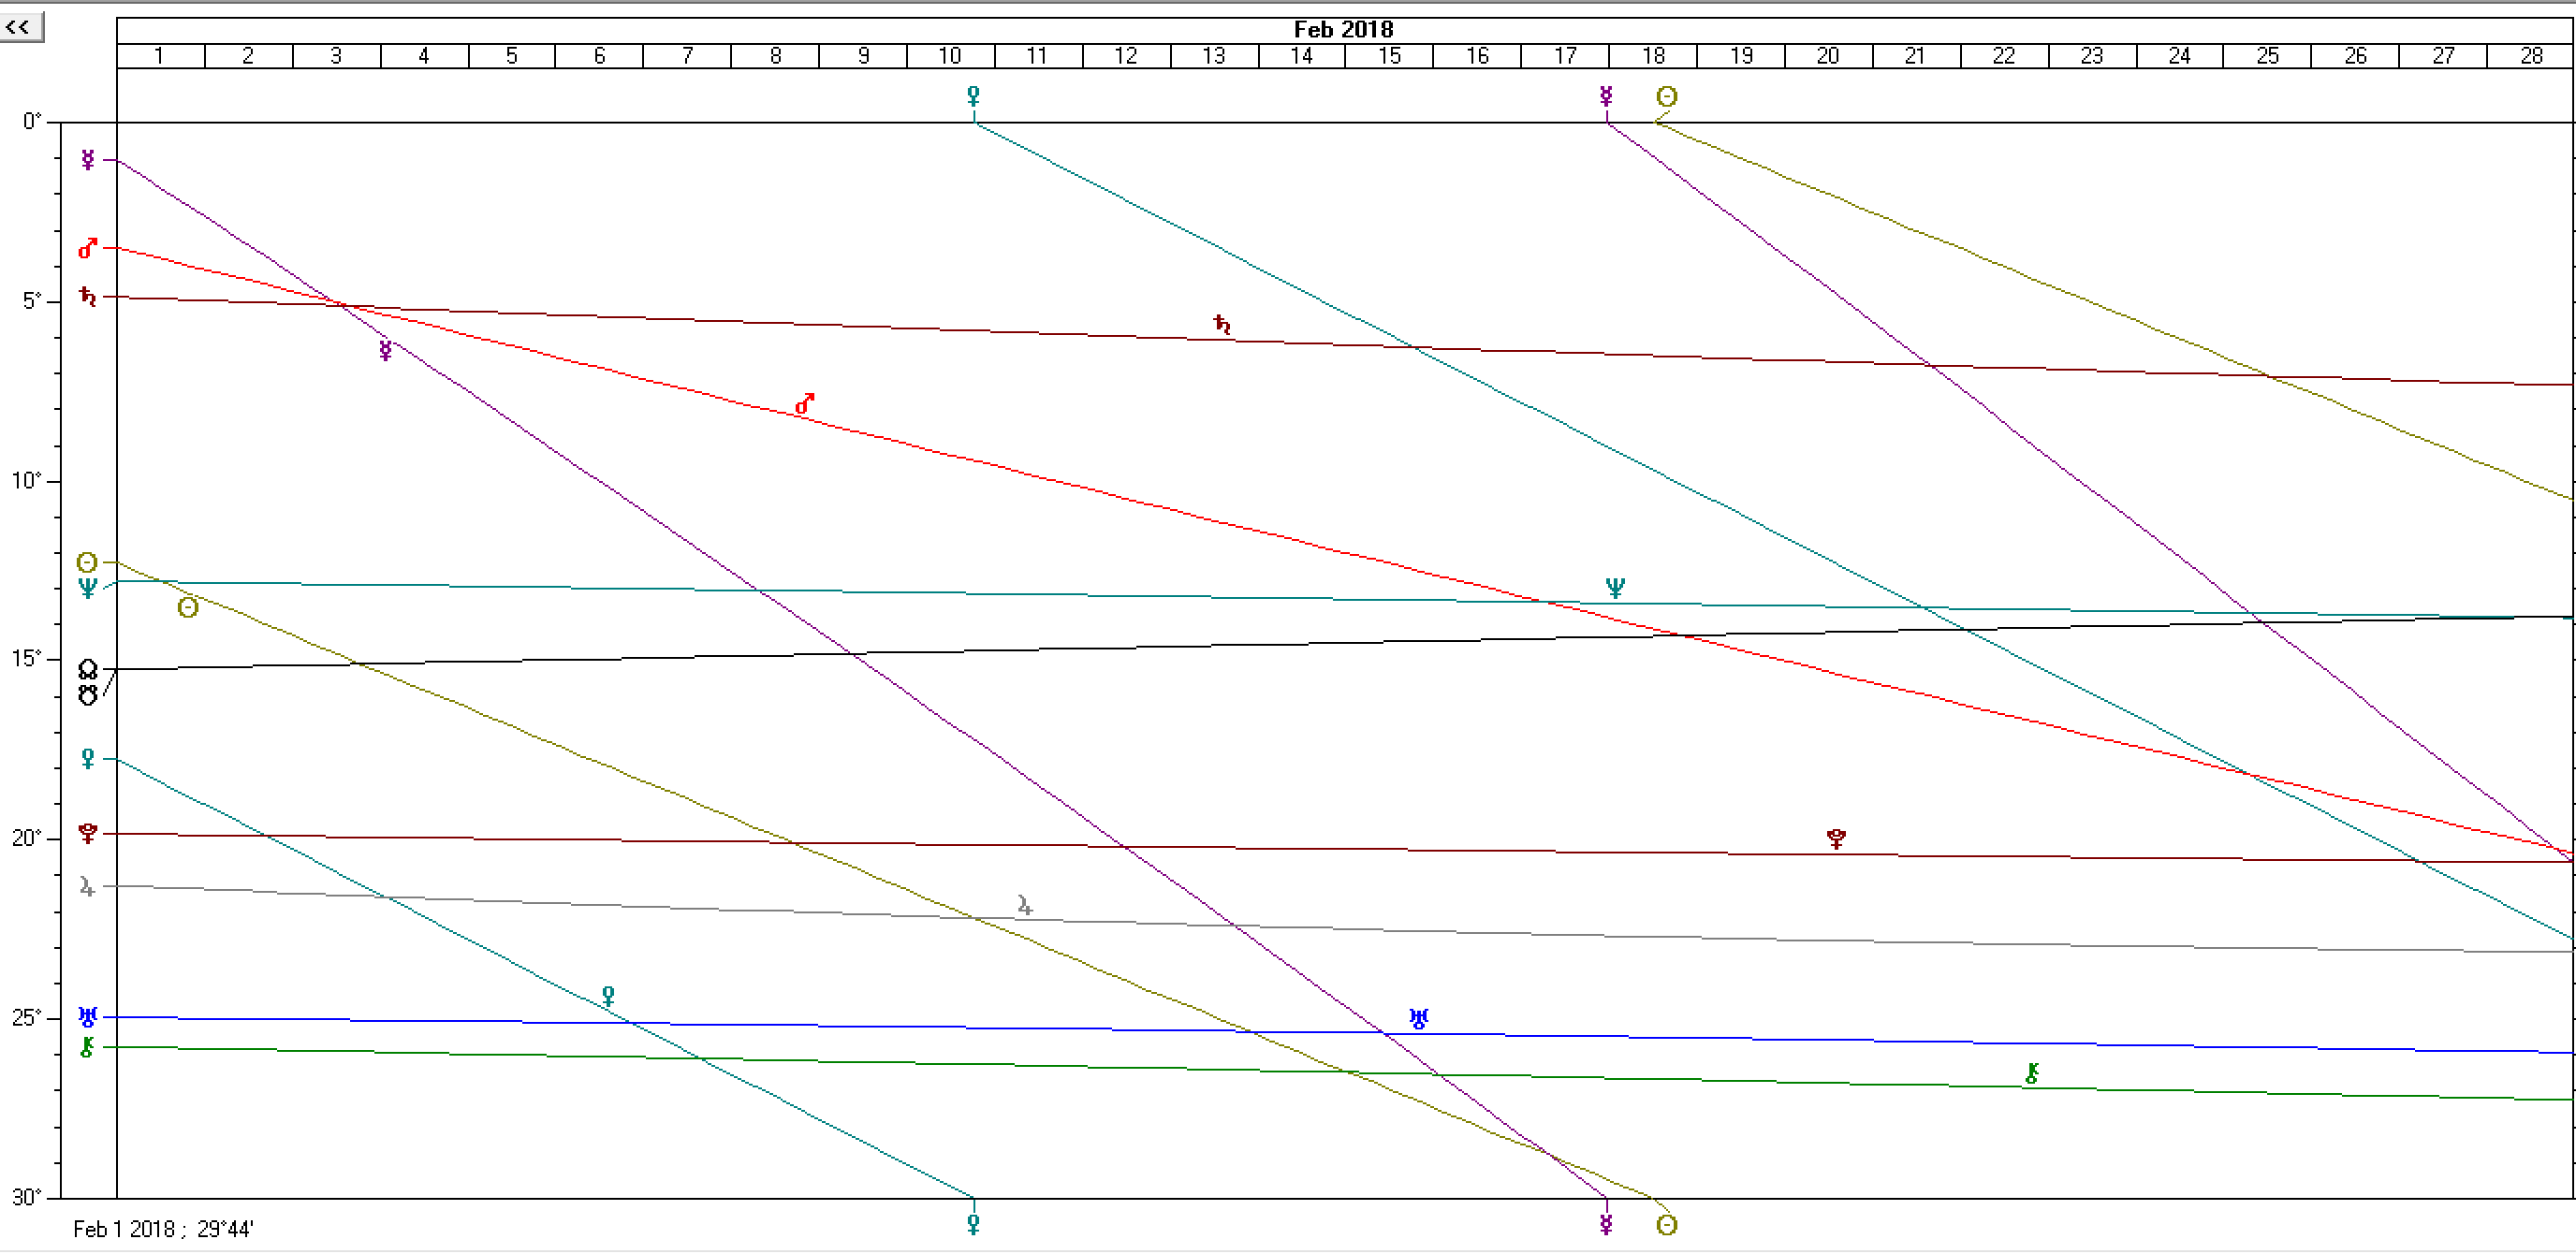This screenshot has height=1254, width=2576.
Task: Click the Chiron label on the green line
Action: 2031,1074
